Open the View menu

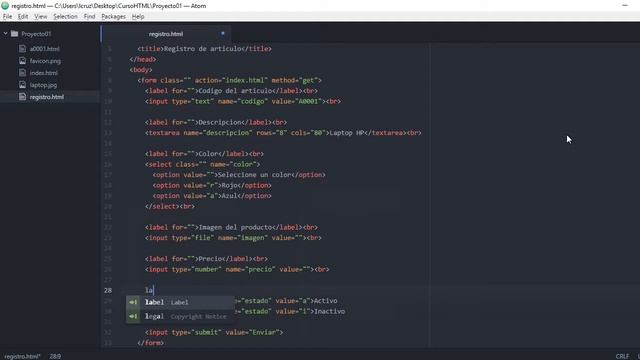click(40, 17)
